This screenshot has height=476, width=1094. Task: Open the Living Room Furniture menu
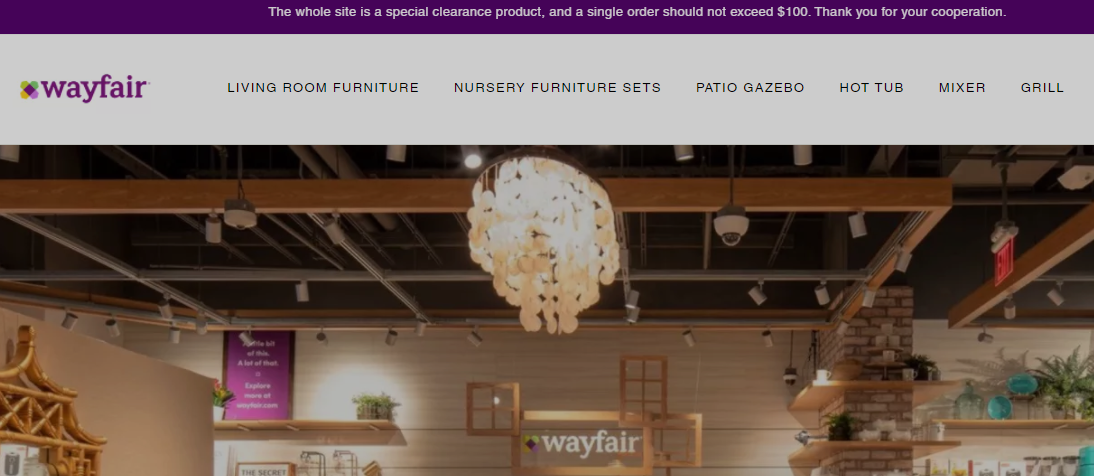coord(323,88)
